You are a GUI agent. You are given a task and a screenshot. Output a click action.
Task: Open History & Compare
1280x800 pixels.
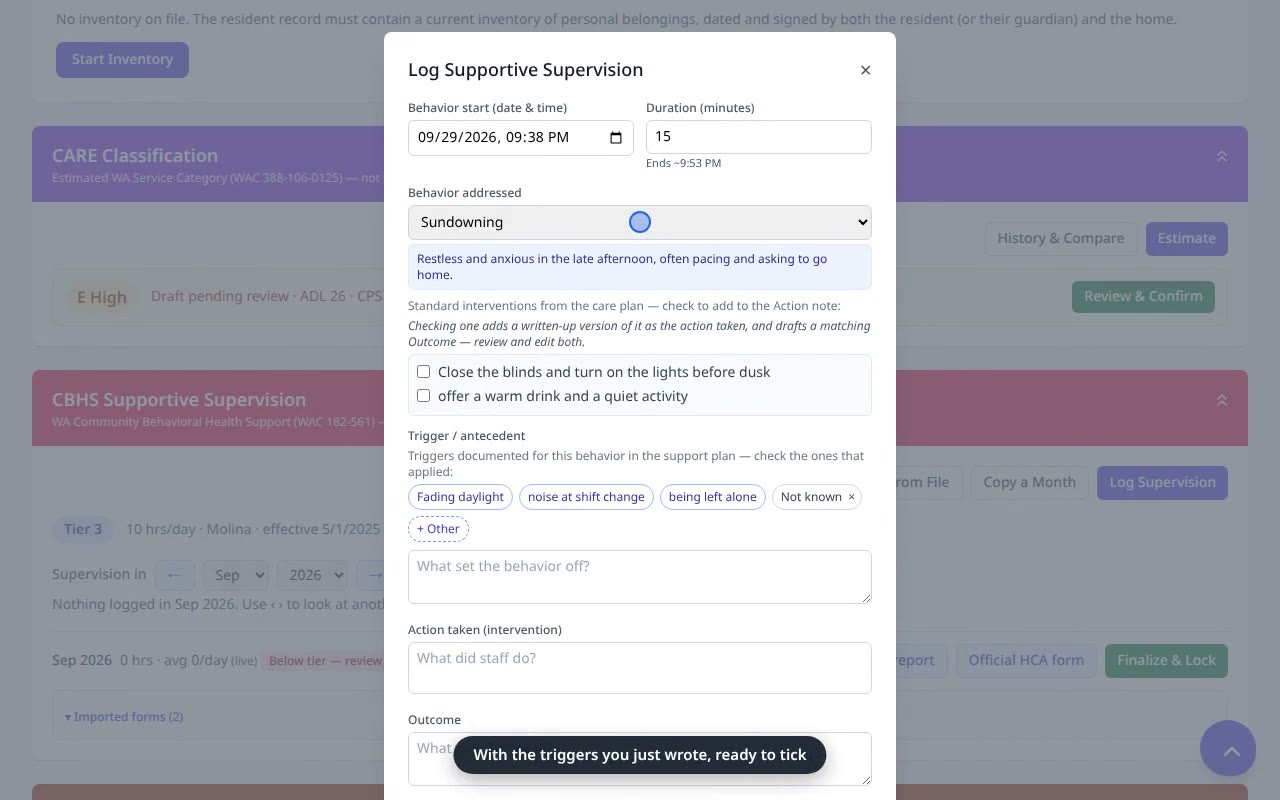[1061, 238]
